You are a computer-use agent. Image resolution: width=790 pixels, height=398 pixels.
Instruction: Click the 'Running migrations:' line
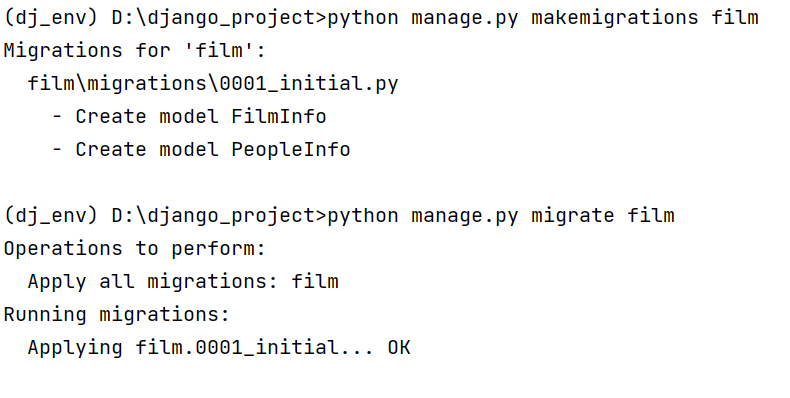point(116,314)
